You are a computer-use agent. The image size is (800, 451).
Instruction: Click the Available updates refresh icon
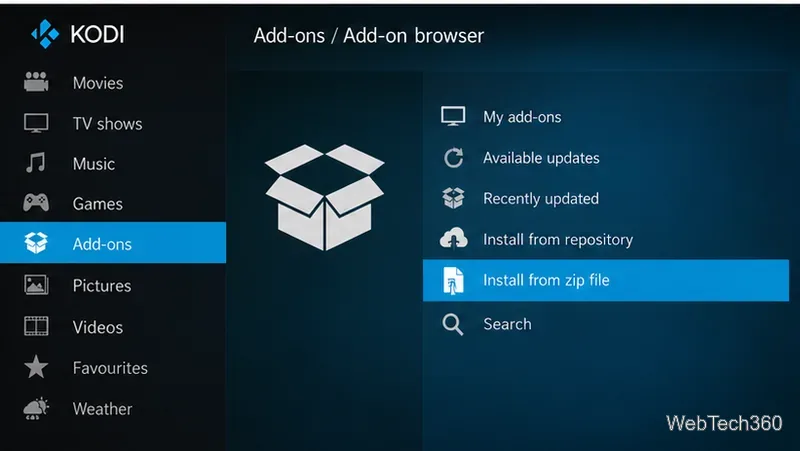tap(453, 158)
